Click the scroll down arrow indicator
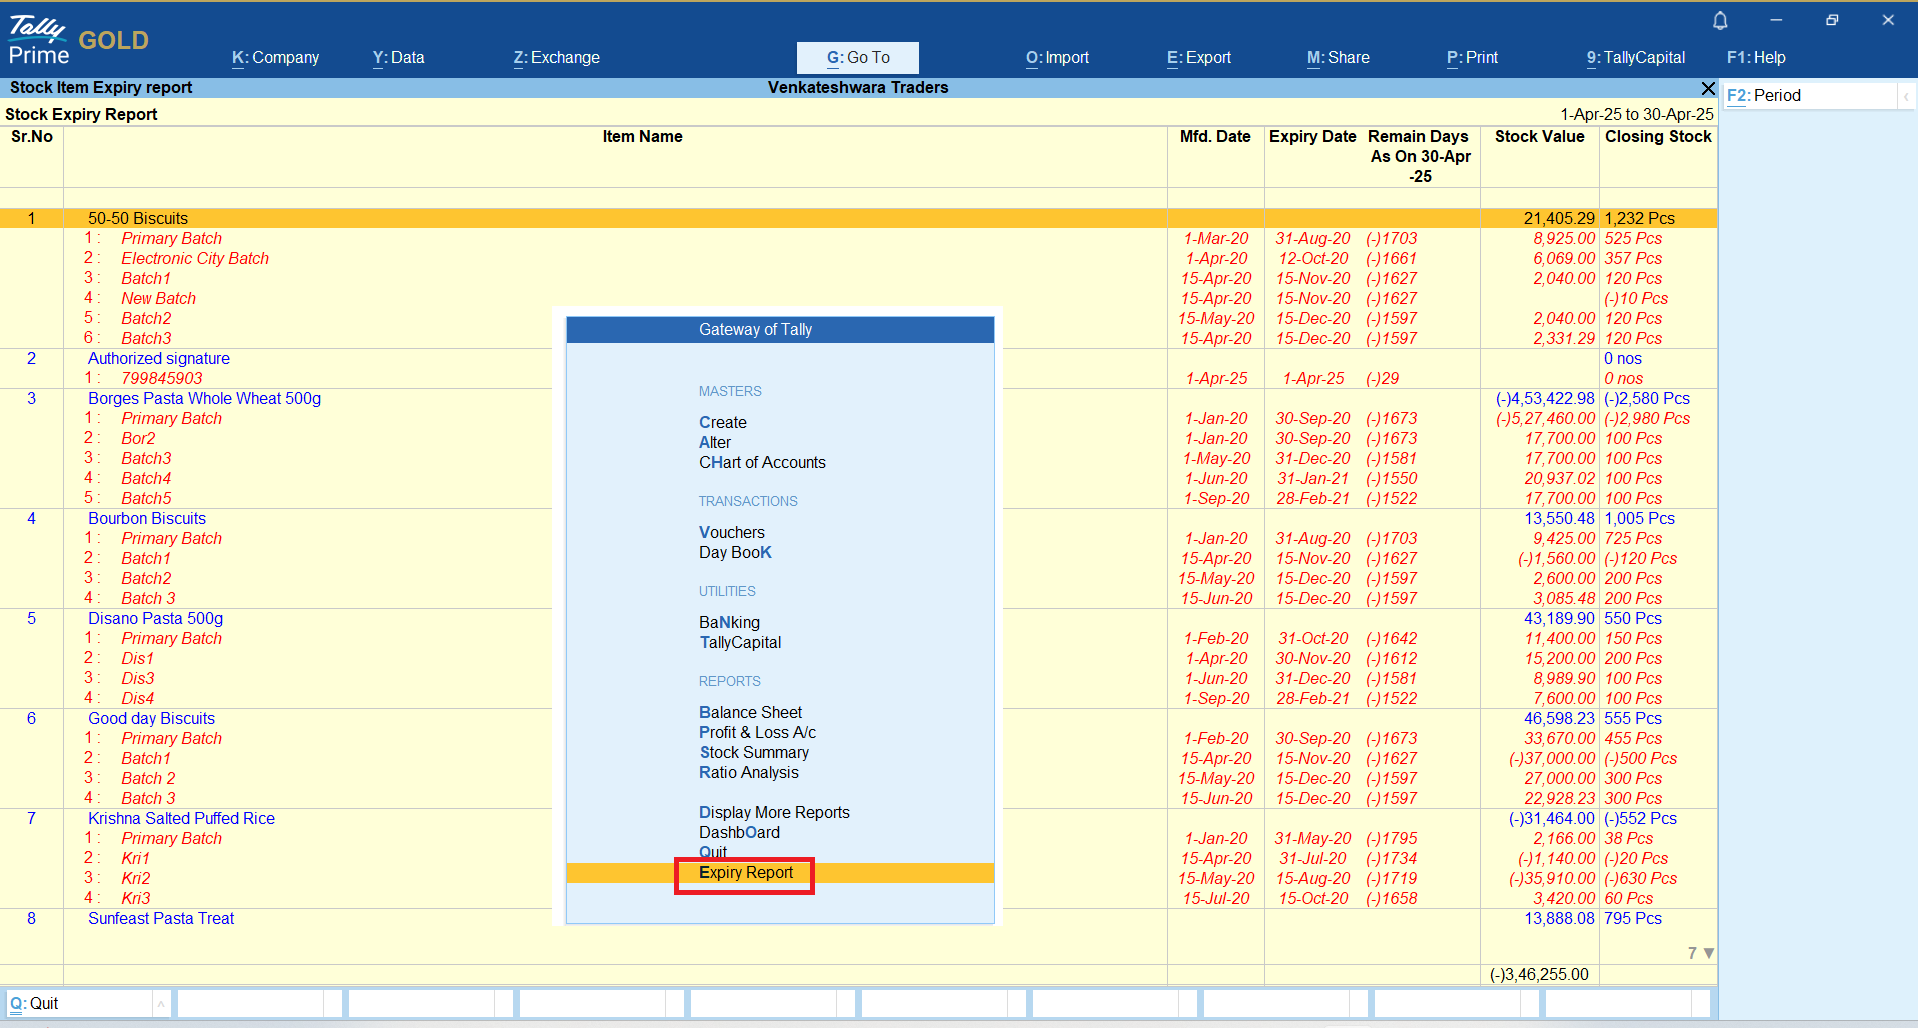 (x=1708, y=953)
